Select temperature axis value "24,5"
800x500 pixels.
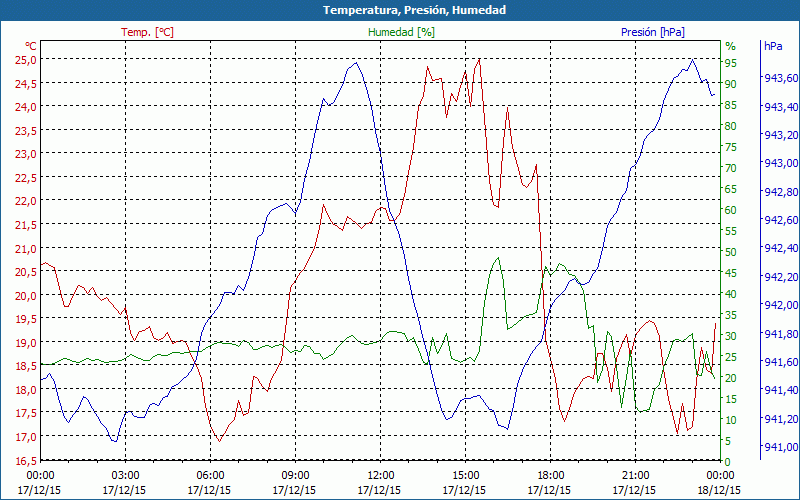(26, 83)
